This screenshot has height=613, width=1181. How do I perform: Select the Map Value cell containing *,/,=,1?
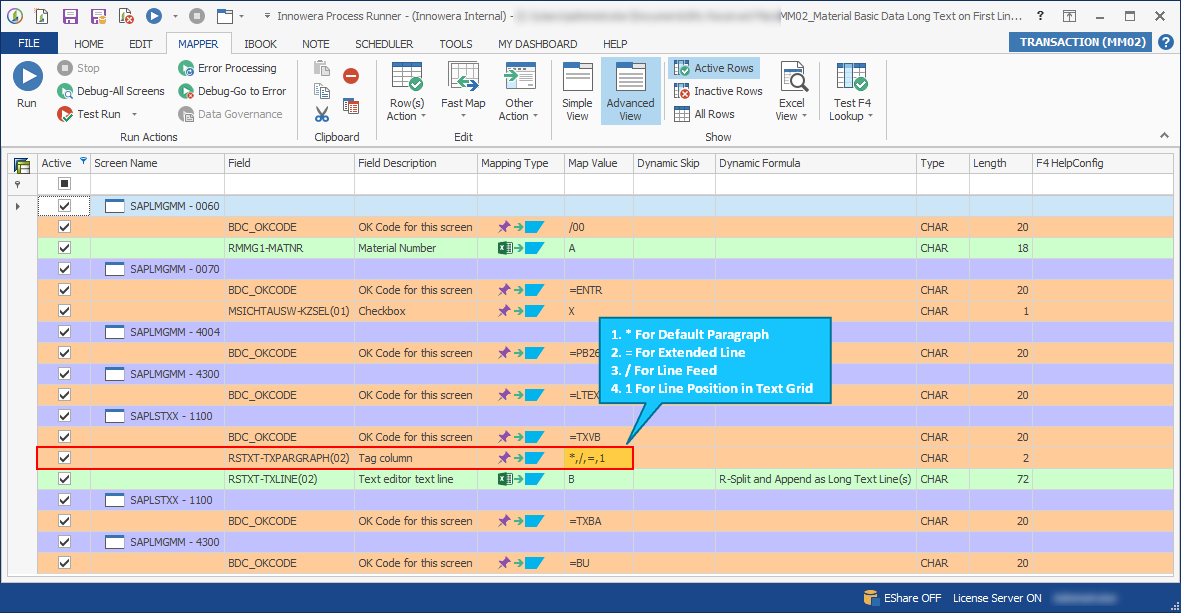[598, 458]
